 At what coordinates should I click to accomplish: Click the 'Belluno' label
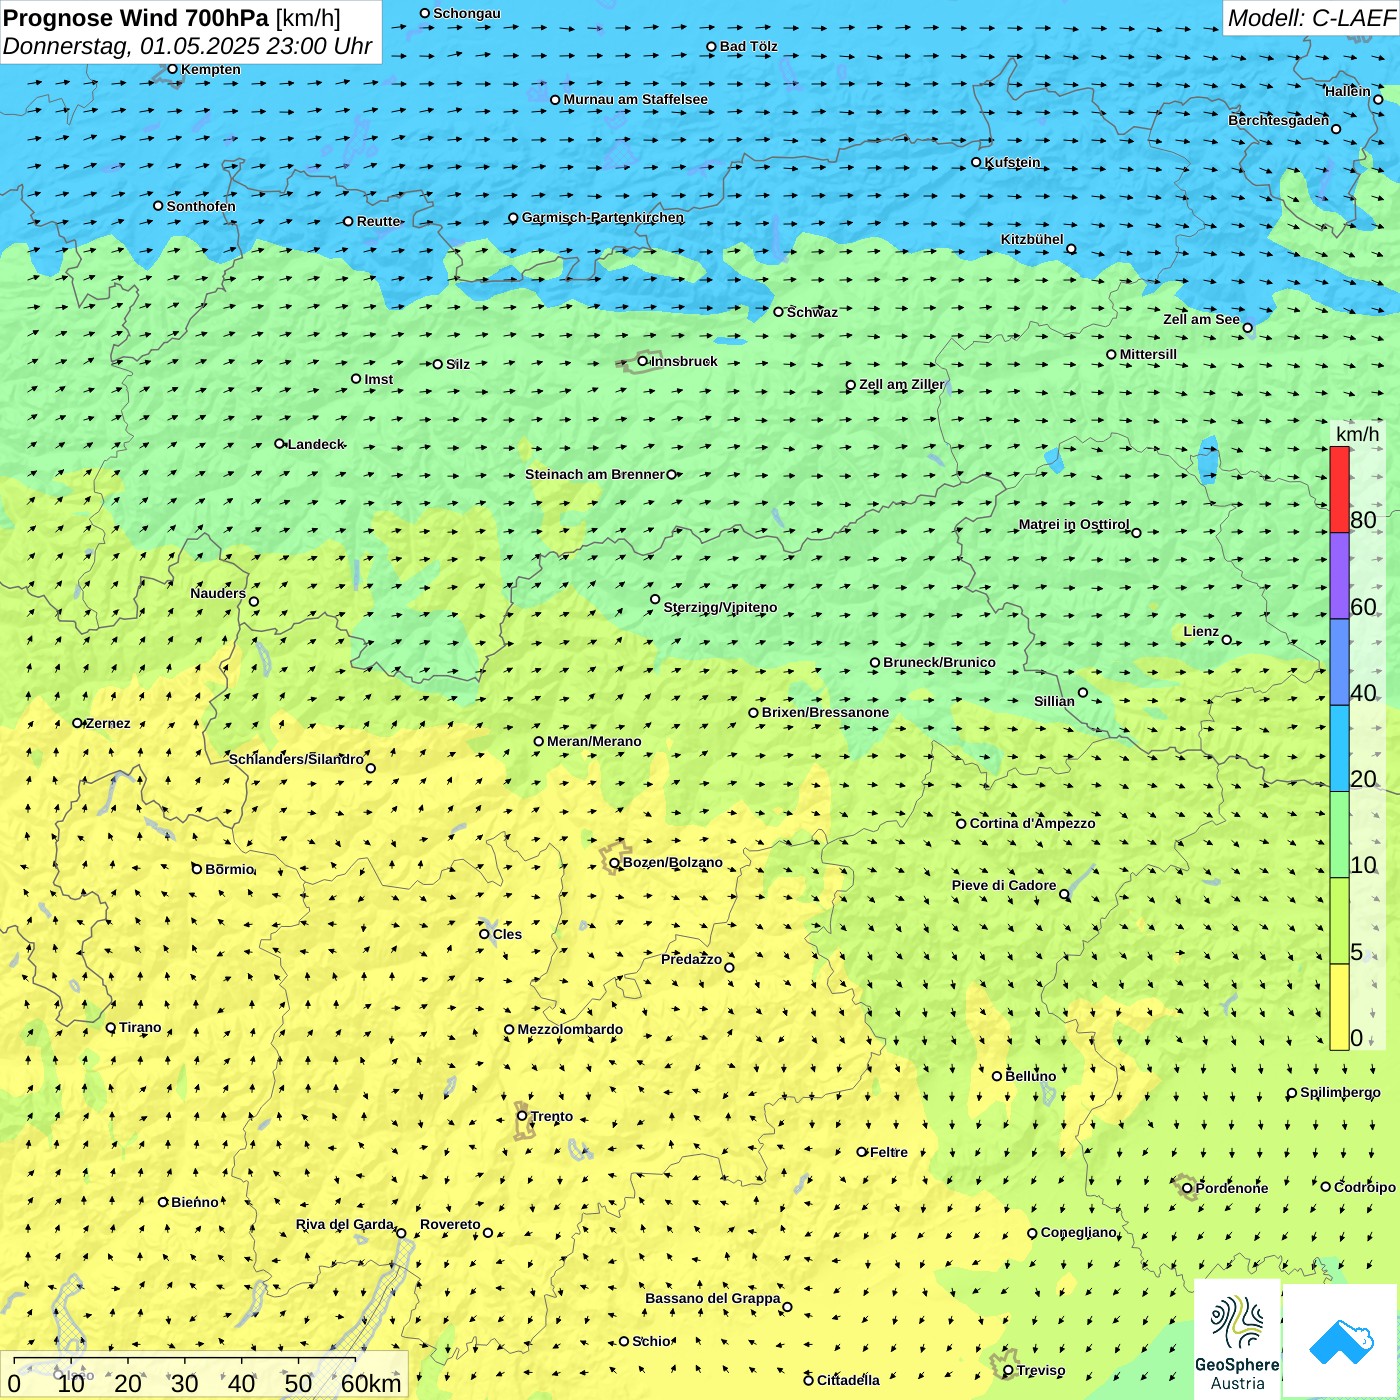coord(1030,1076)
